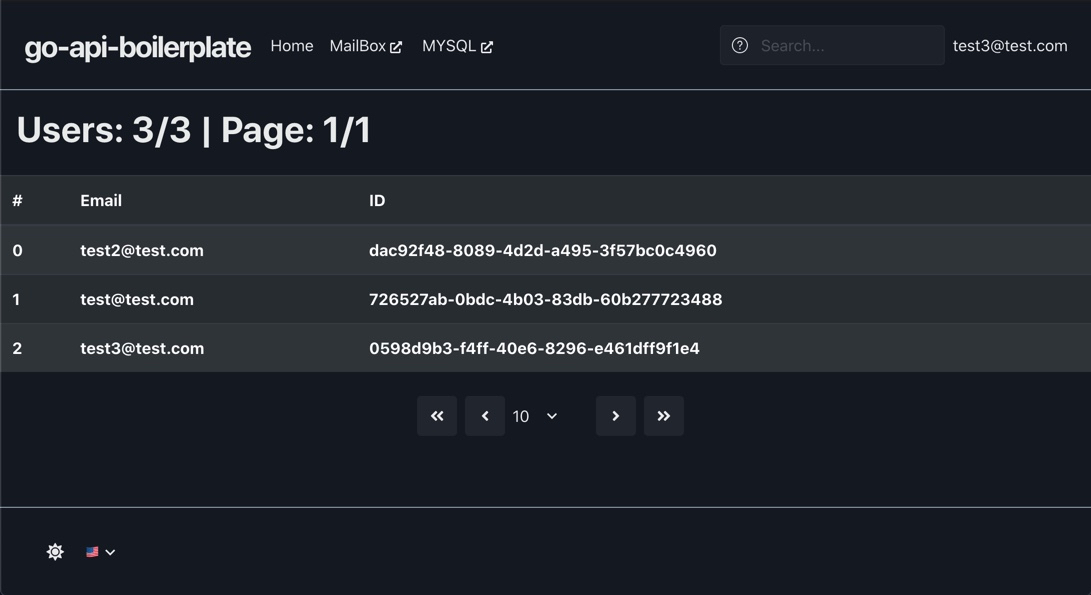Expand the language selector chevron
The height and width of the screenshot is (595, 1091).
click(x=110, y=553)
